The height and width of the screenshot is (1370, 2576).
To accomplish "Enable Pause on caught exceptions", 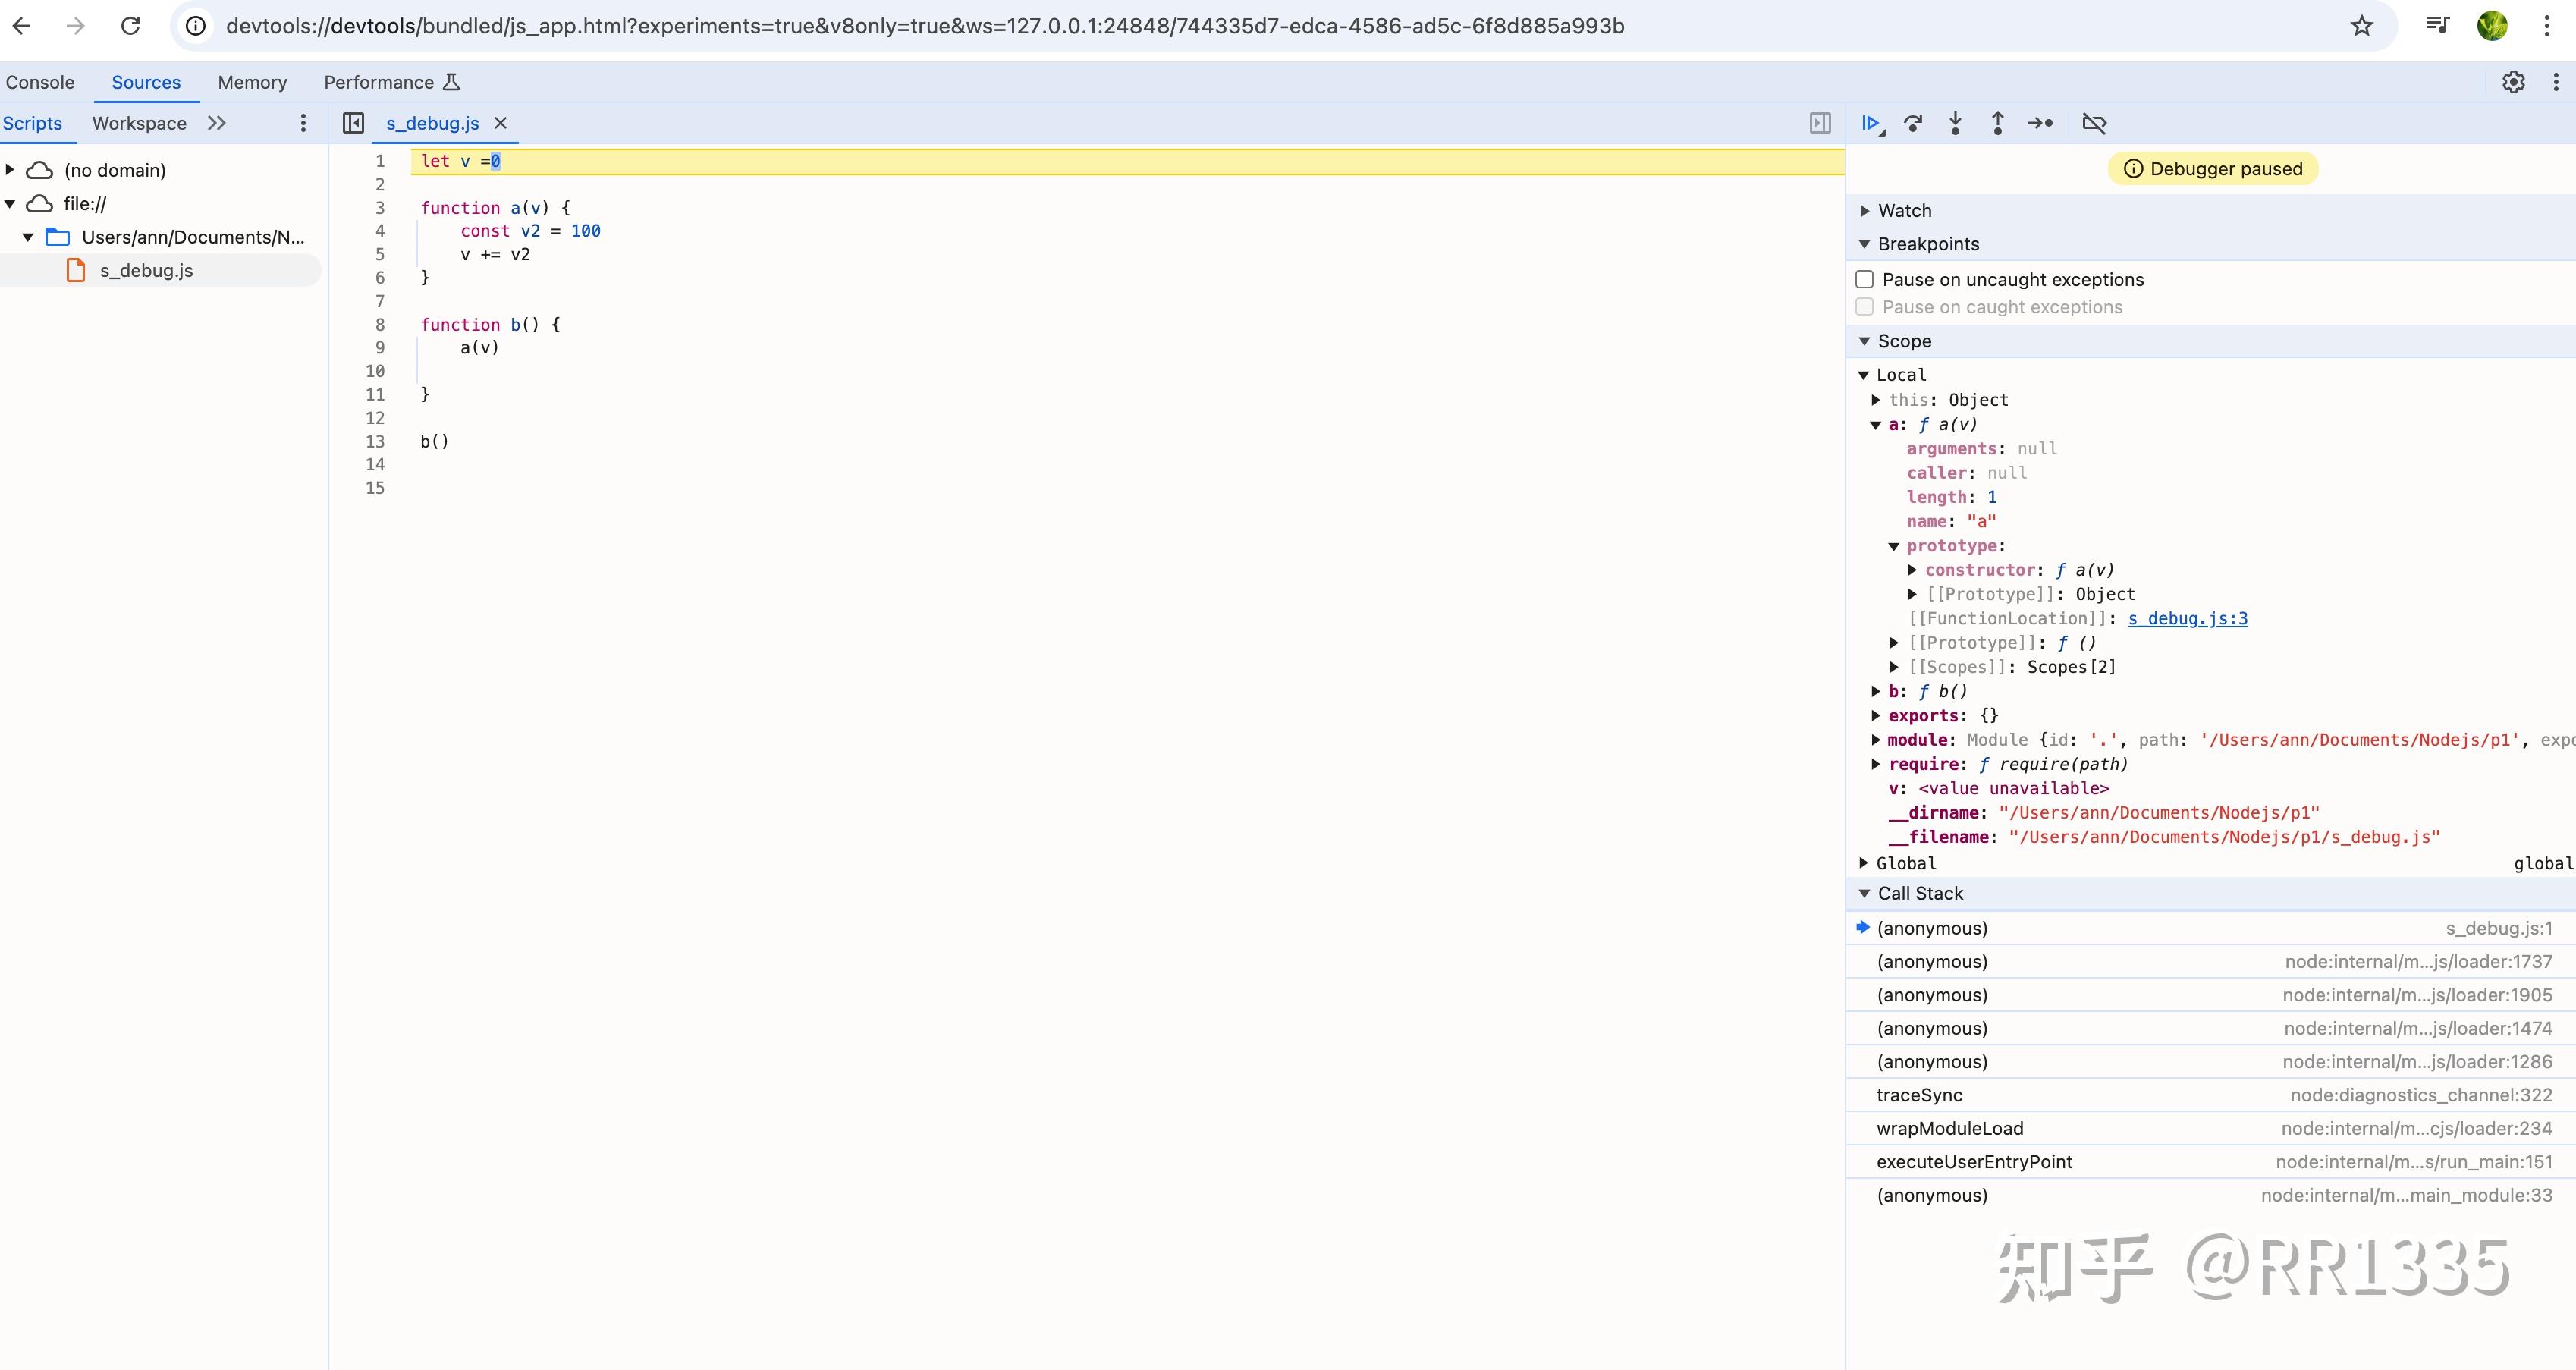I will (x=1864, y=306).
